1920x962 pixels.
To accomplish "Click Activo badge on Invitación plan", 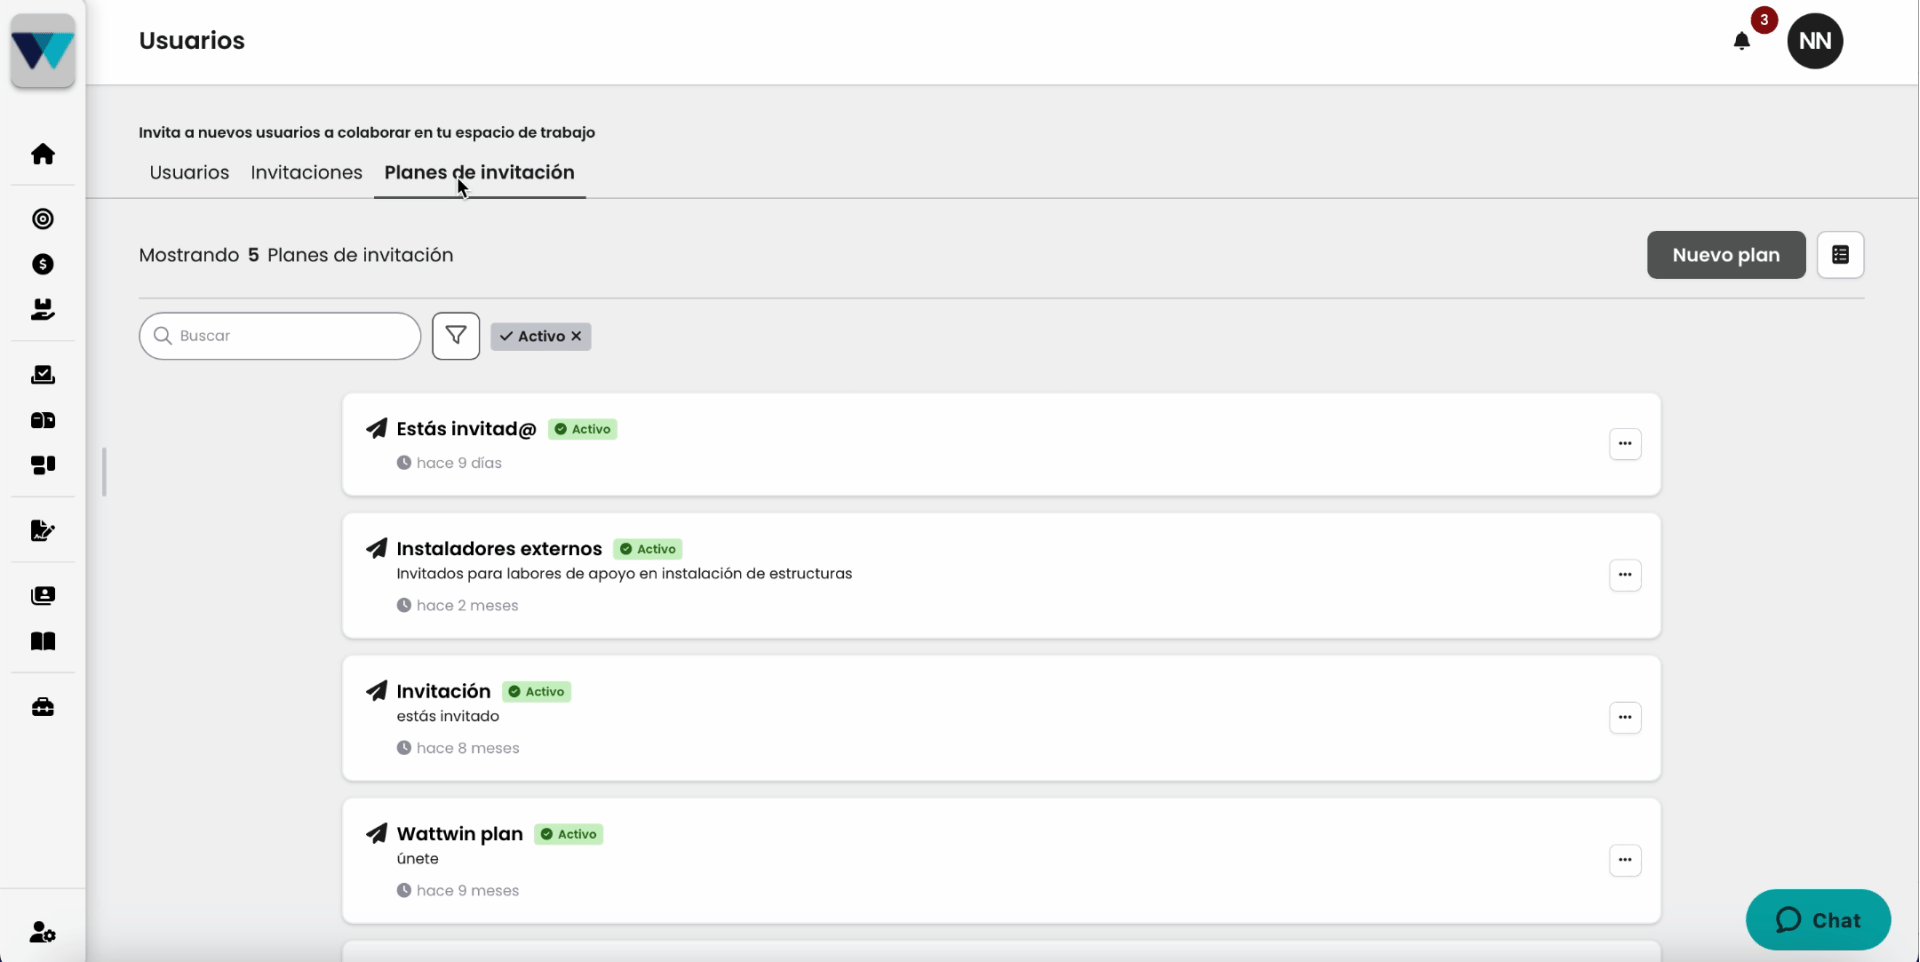I will click(536, 692).
